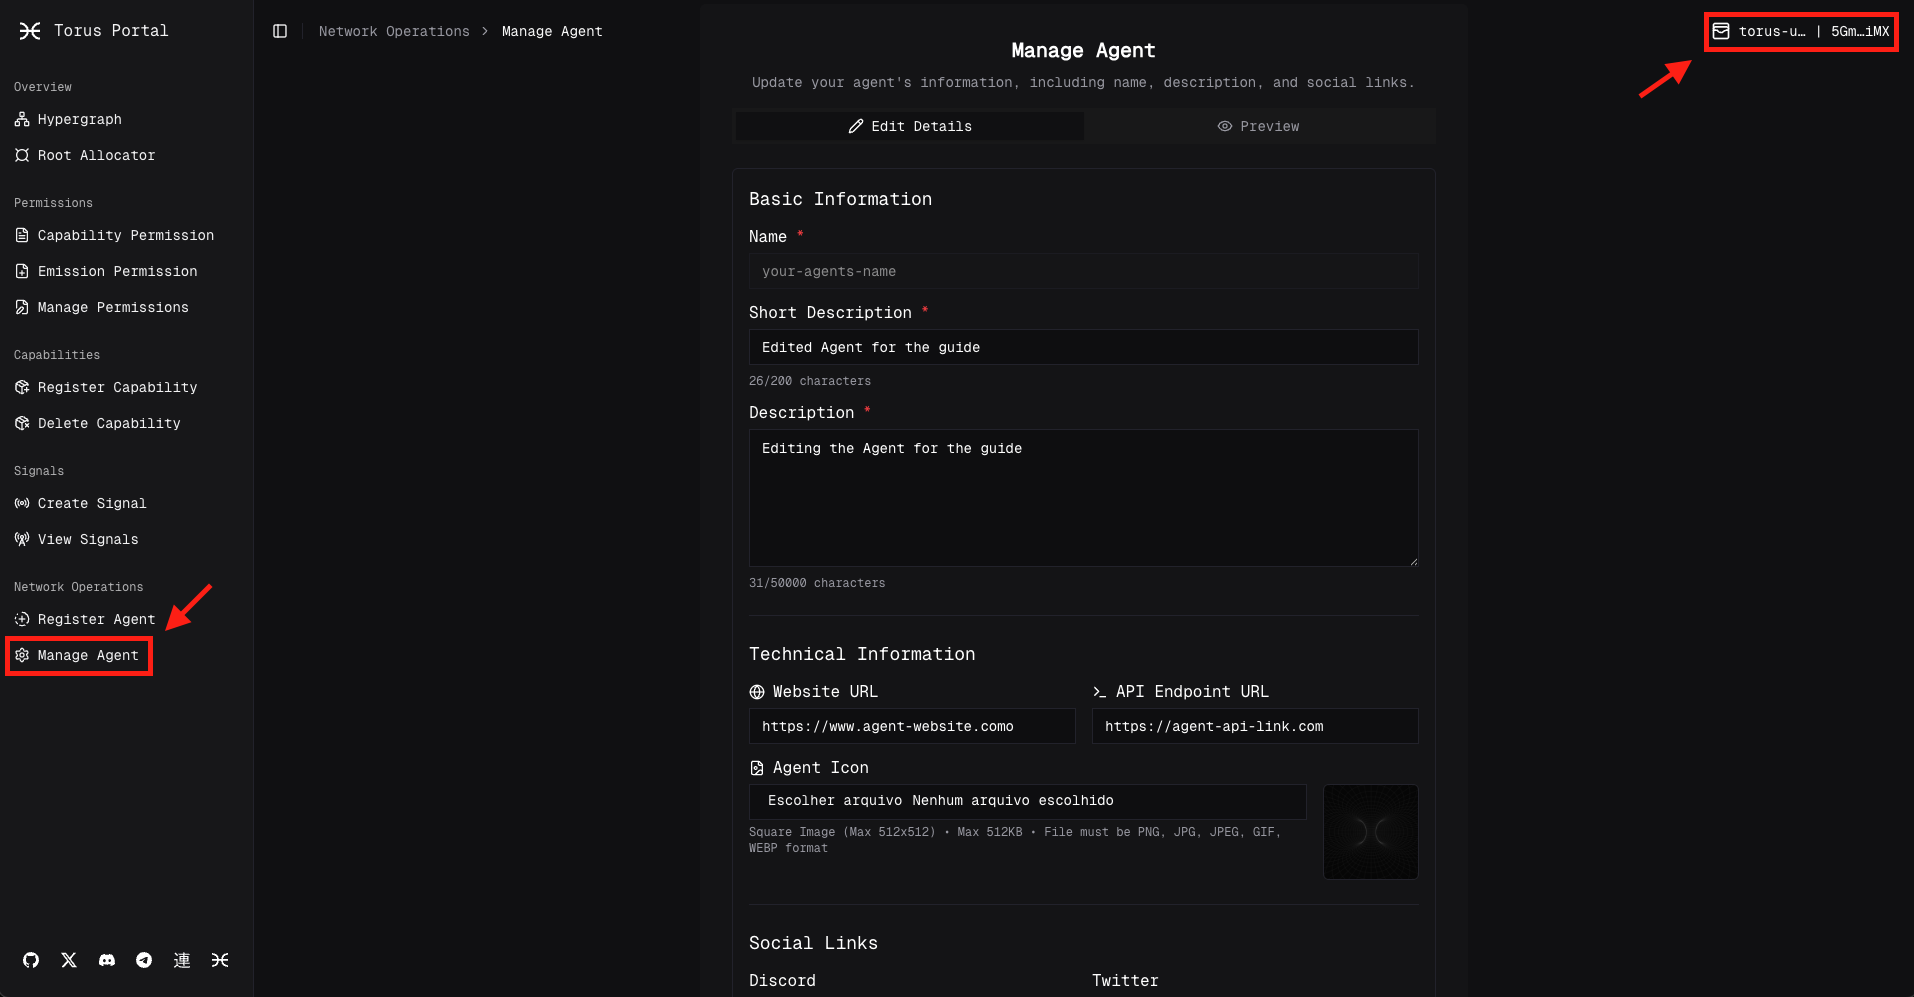The width and height of the screenshot is (1914, 997).
Task: Collapse the sidebar with the panel toggle
Action: pos(279,31)
